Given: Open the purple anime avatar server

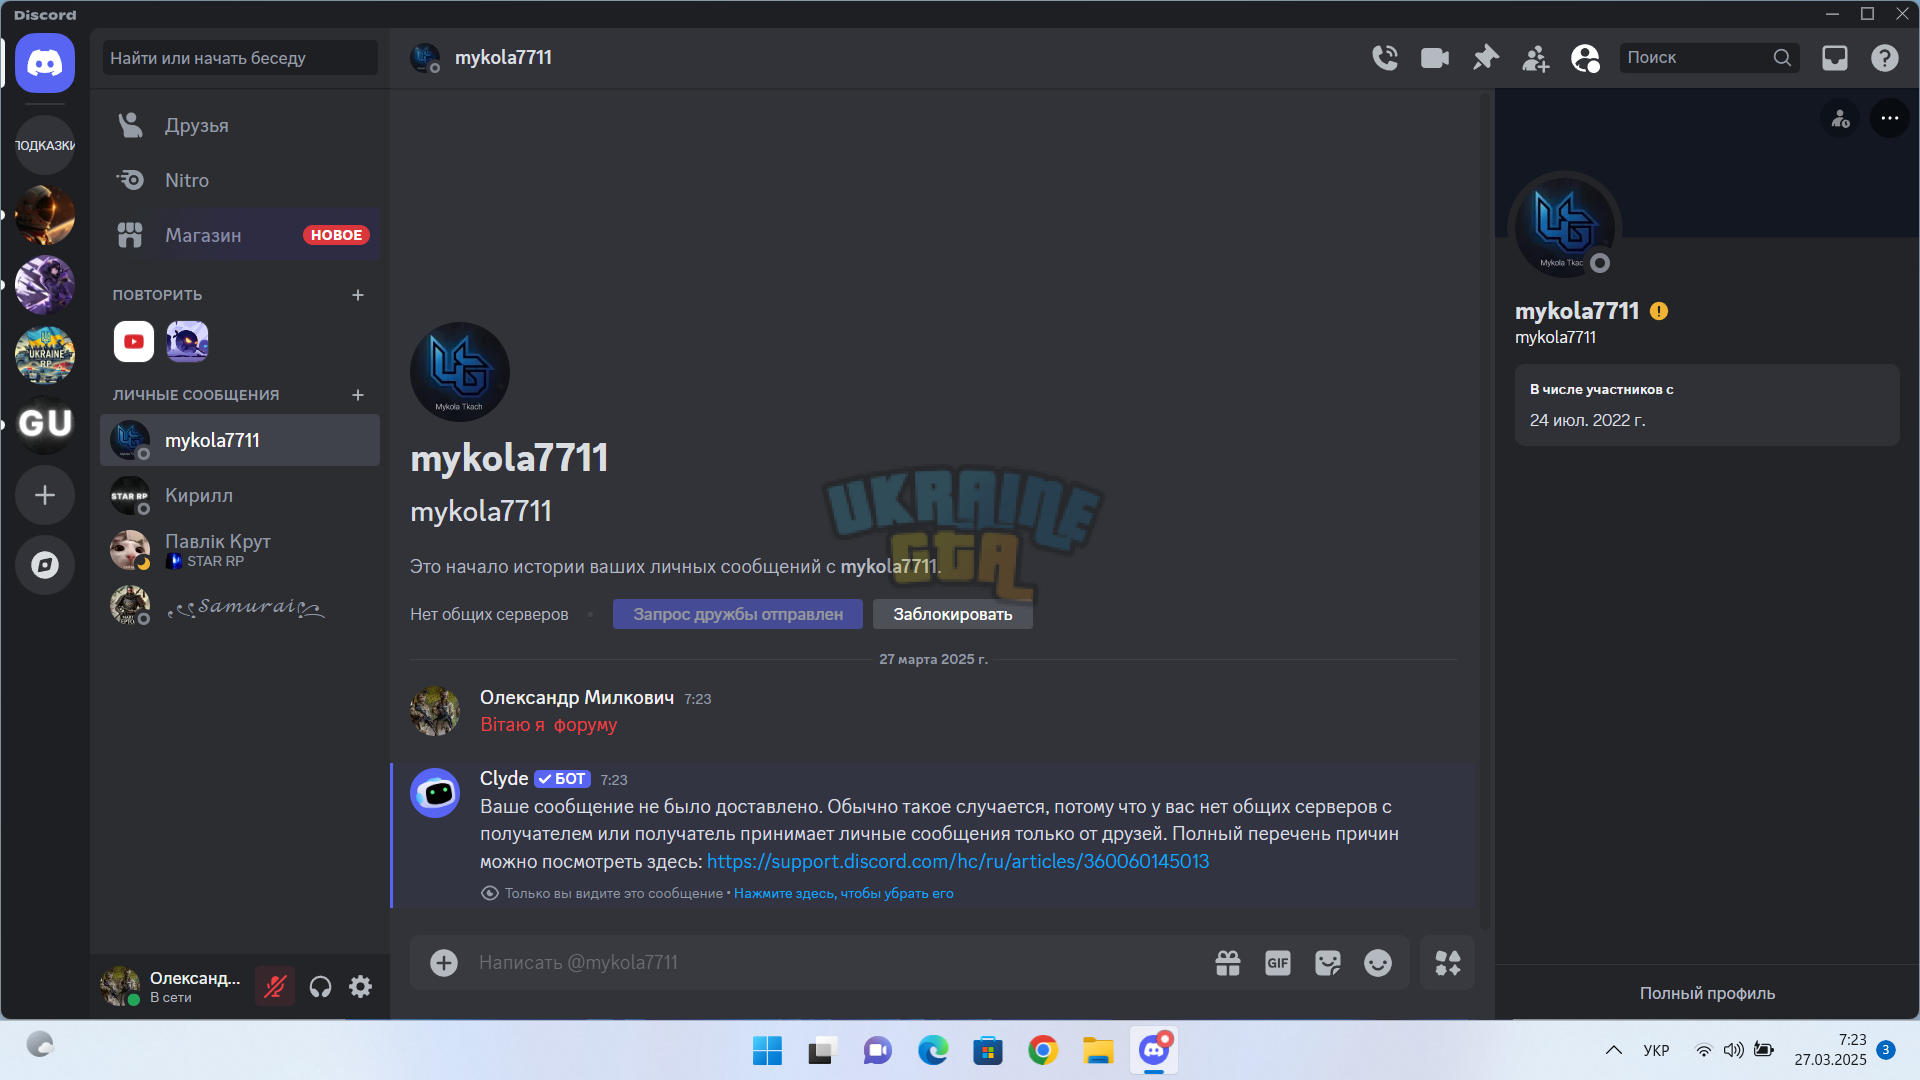Looking at the screenshot, I should tap(45, 285).
